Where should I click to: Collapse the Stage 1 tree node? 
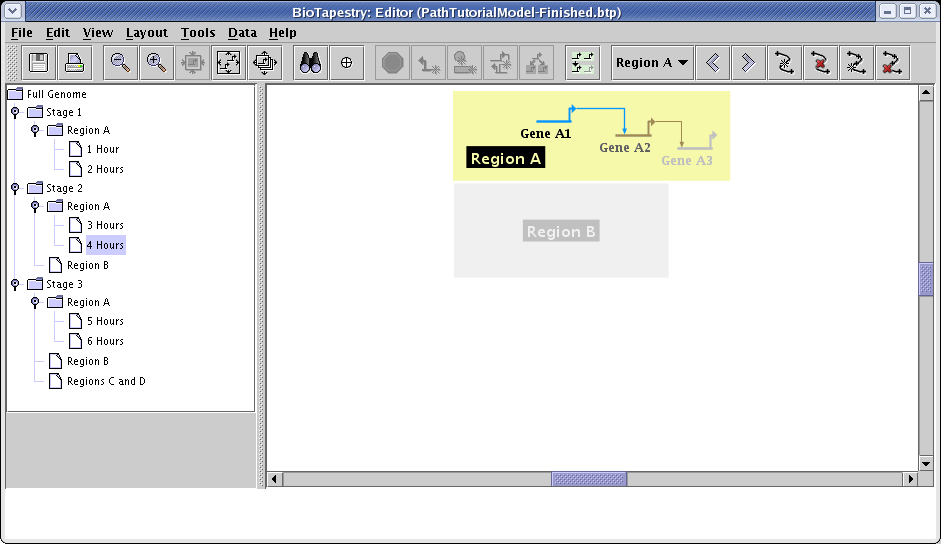coord(15,113)
